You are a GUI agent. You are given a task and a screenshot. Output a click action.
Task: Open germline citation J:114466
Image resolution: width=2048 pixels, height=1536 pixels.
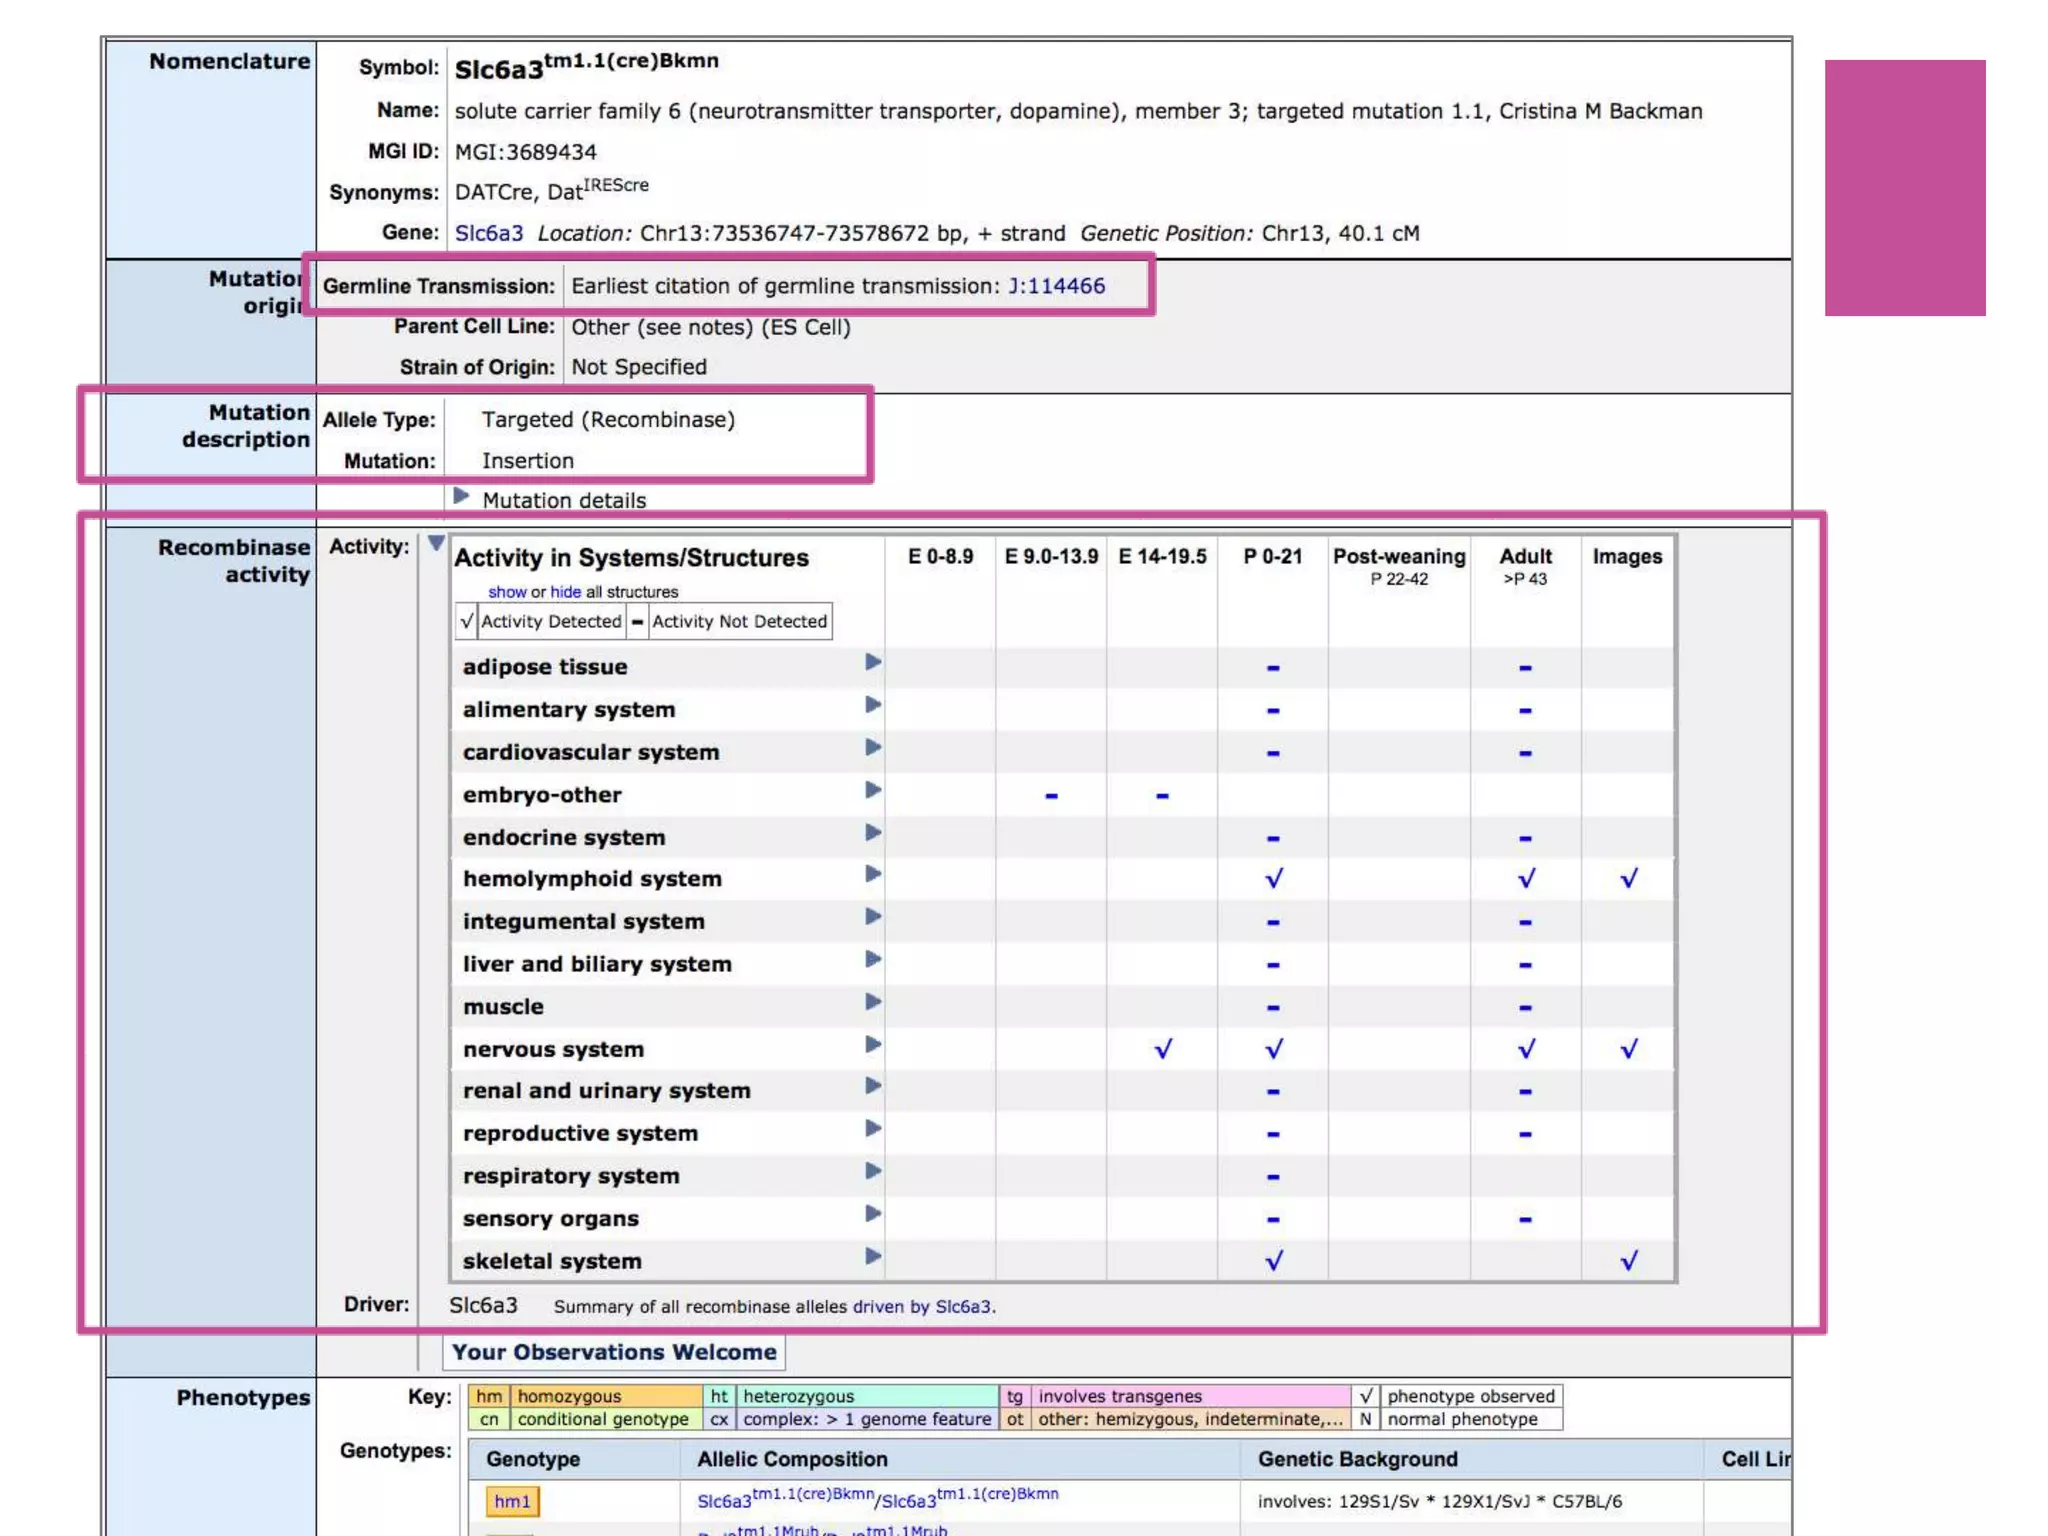(x=1056, y=286)
